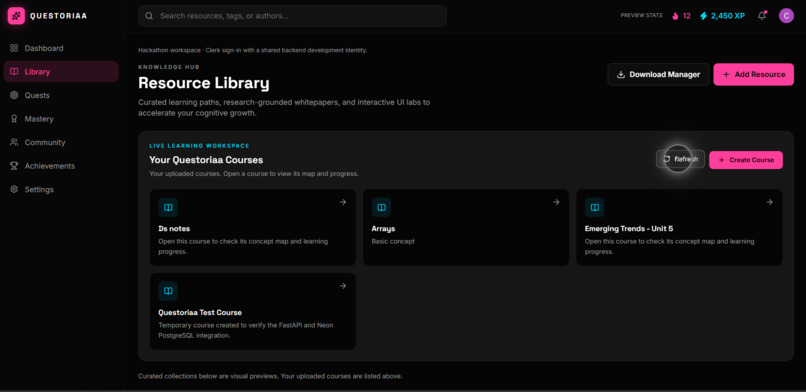Go to Quests in the sidebar
Viewport: 806px width, 392px height.
[61, 96]
